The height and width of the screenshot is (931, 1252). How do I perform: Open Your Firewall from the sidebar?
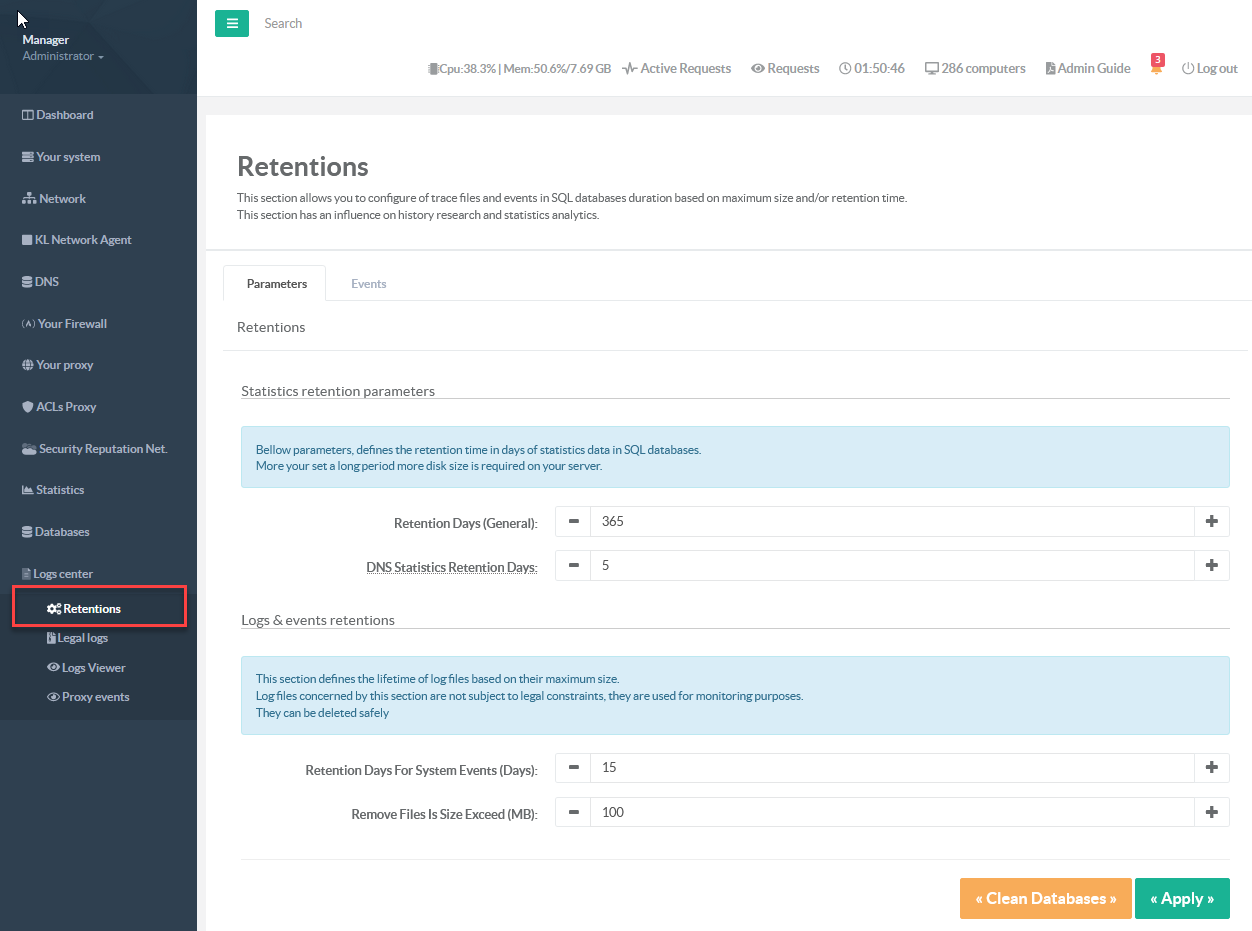coord(72,324)
